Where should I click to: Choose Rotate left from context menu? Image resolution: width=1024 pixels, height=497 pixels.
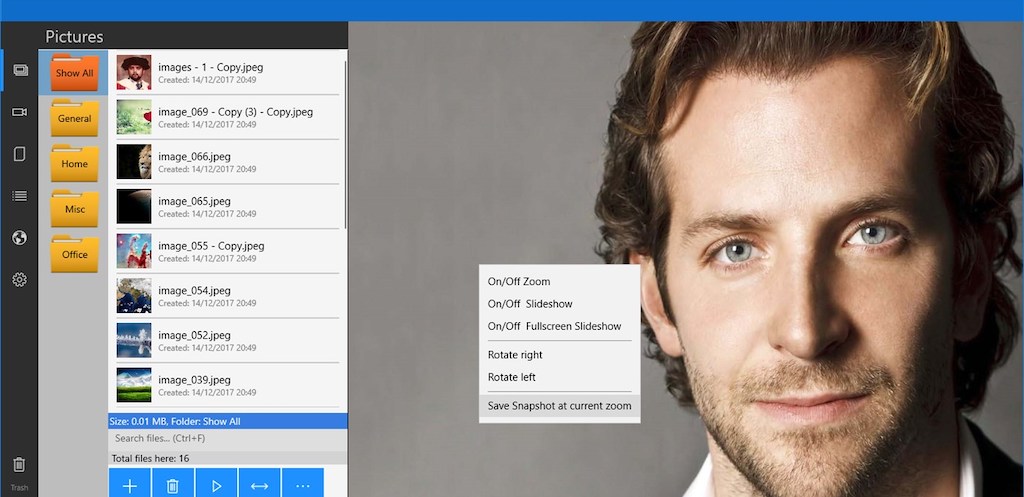512,377
